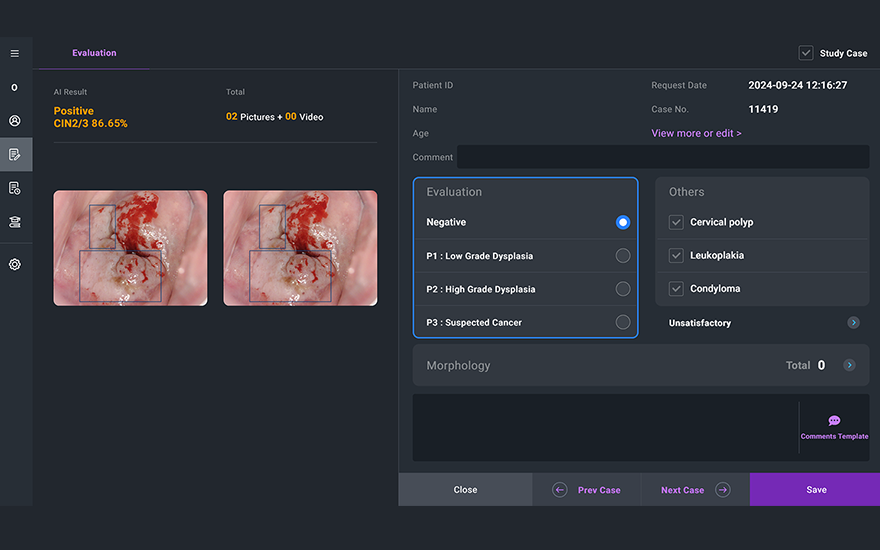Uncheck the Cervical polyp checkbox
The image size is (880, 550).
point(676,222)
